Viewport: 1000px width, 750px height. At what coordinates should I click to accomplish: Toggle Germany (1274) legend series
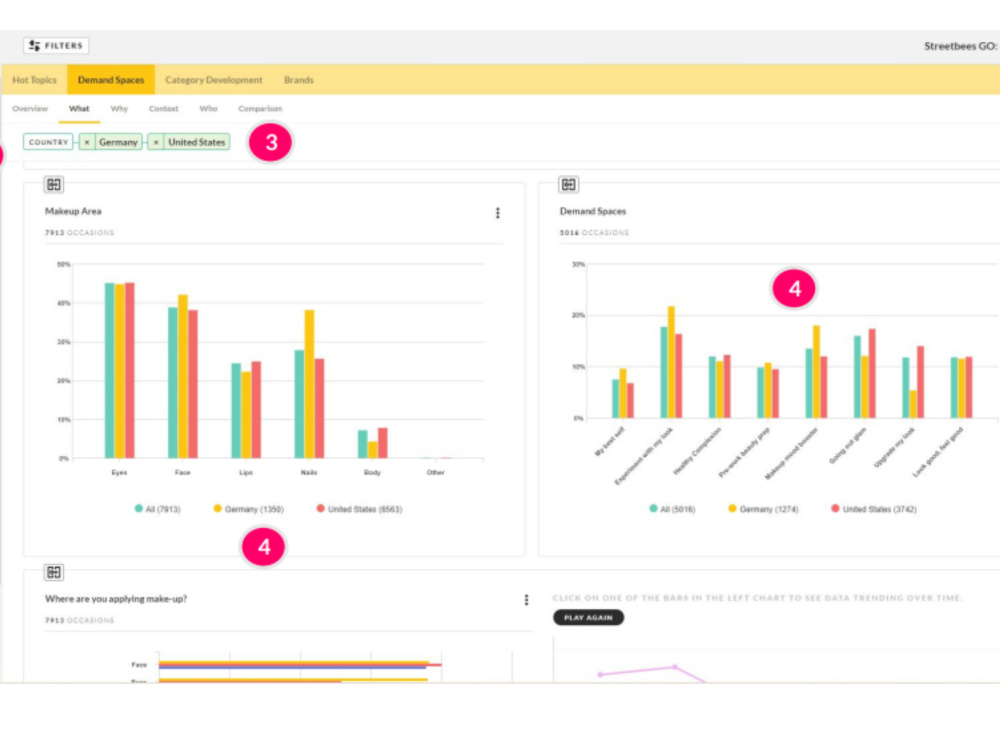point(763,509)
